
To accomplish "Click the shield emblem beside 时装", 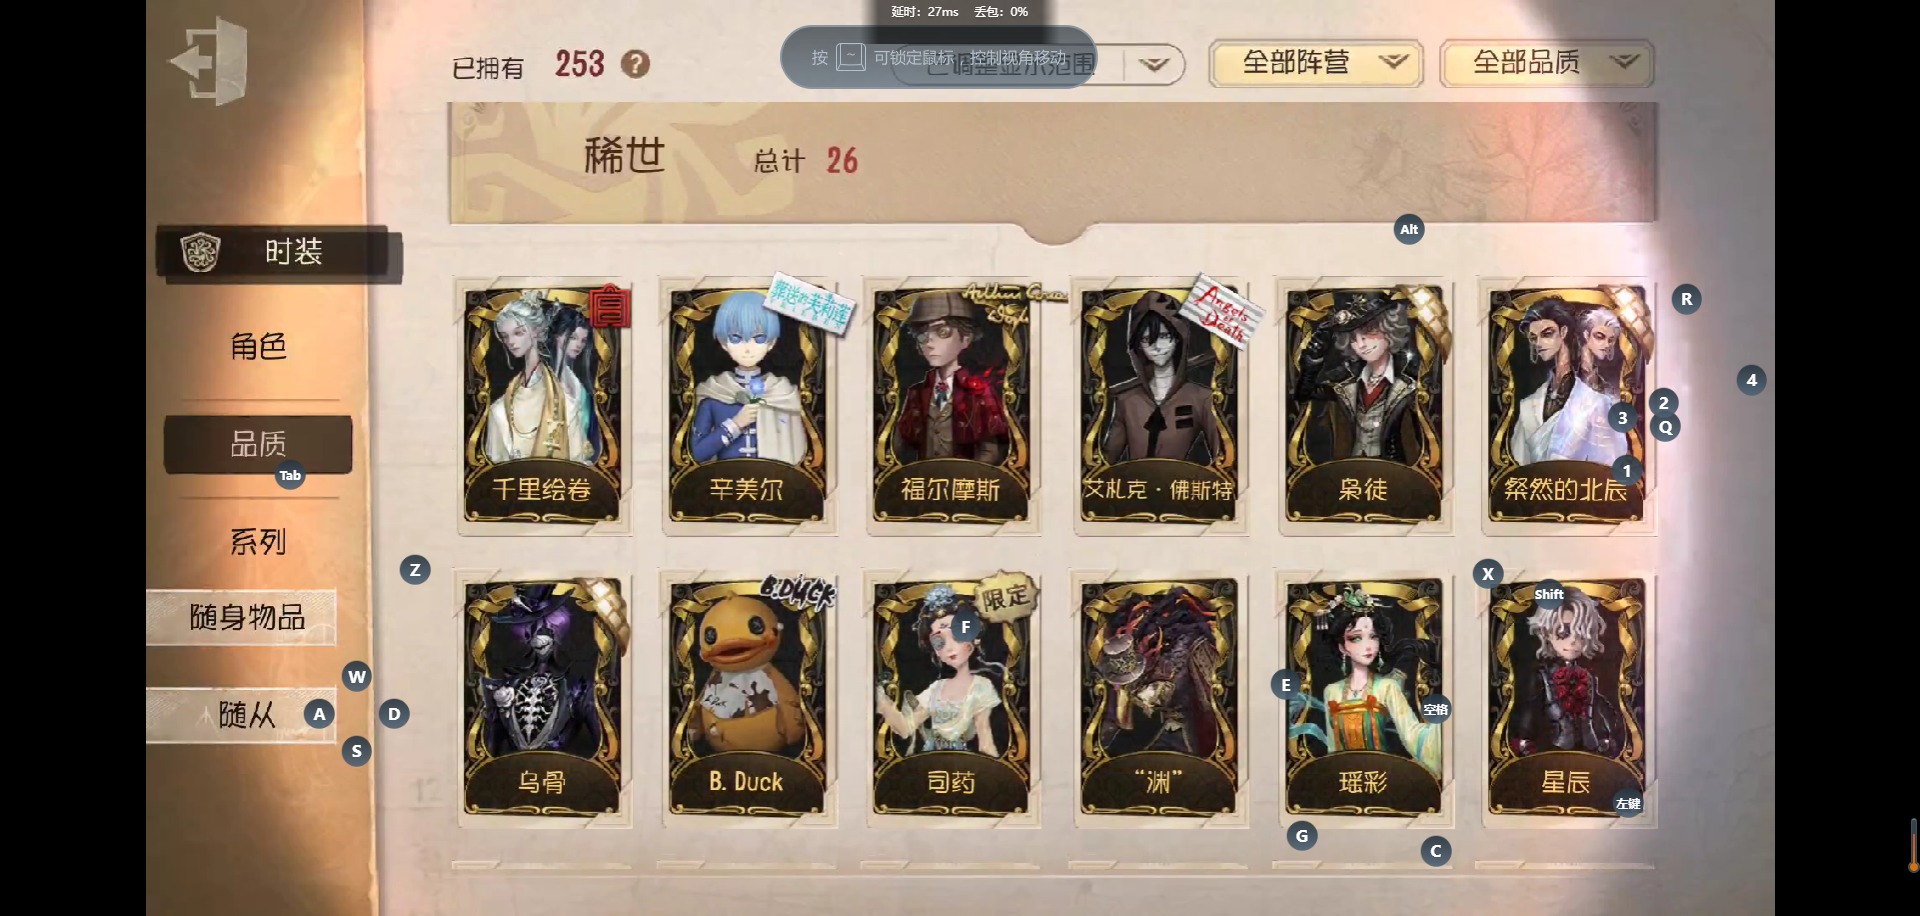I will (200, 252).
